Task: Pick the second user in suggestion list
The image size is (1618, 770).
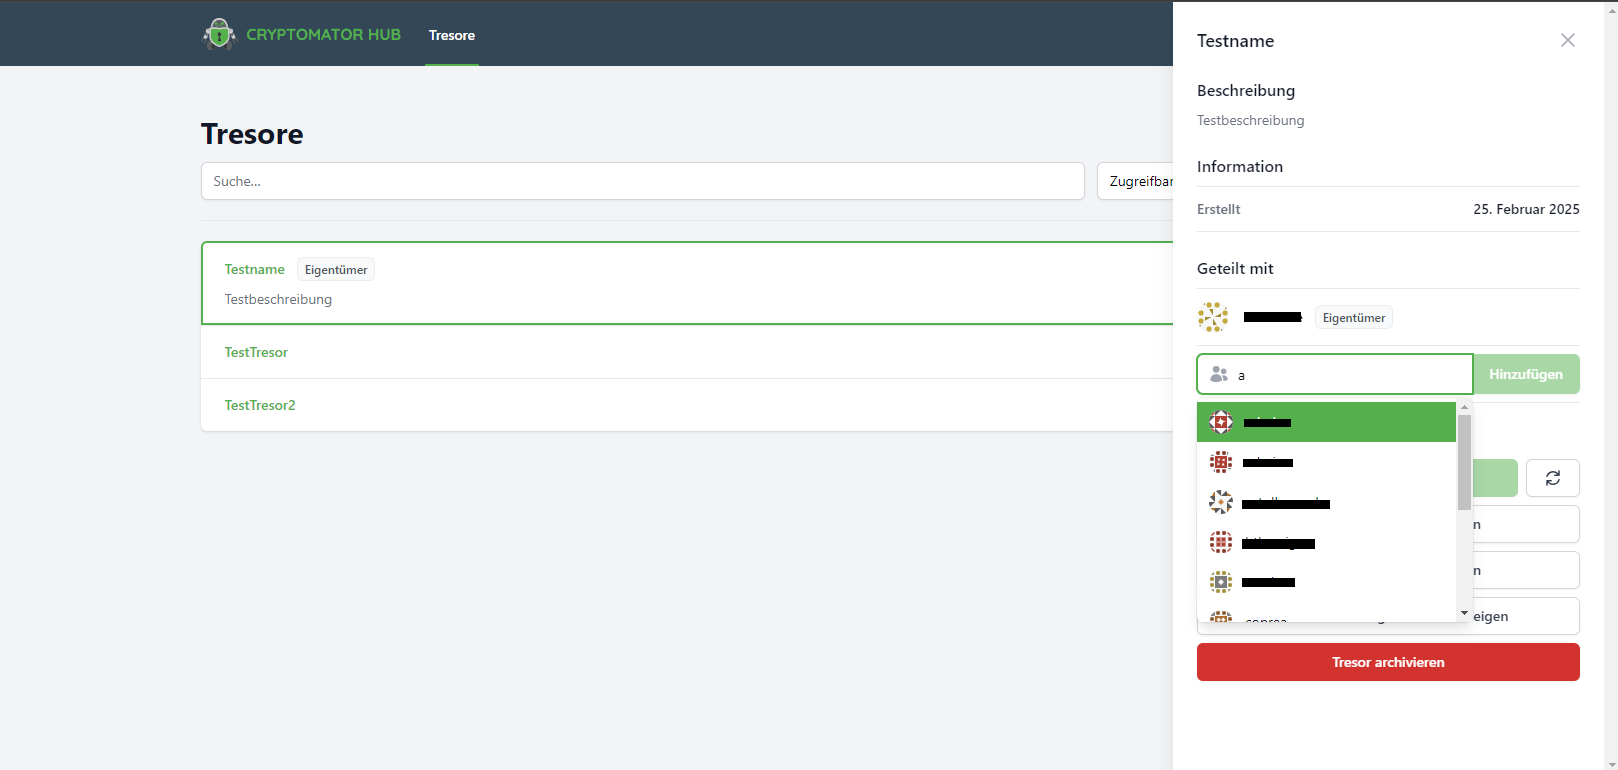Action: [x=1325, y=462]
